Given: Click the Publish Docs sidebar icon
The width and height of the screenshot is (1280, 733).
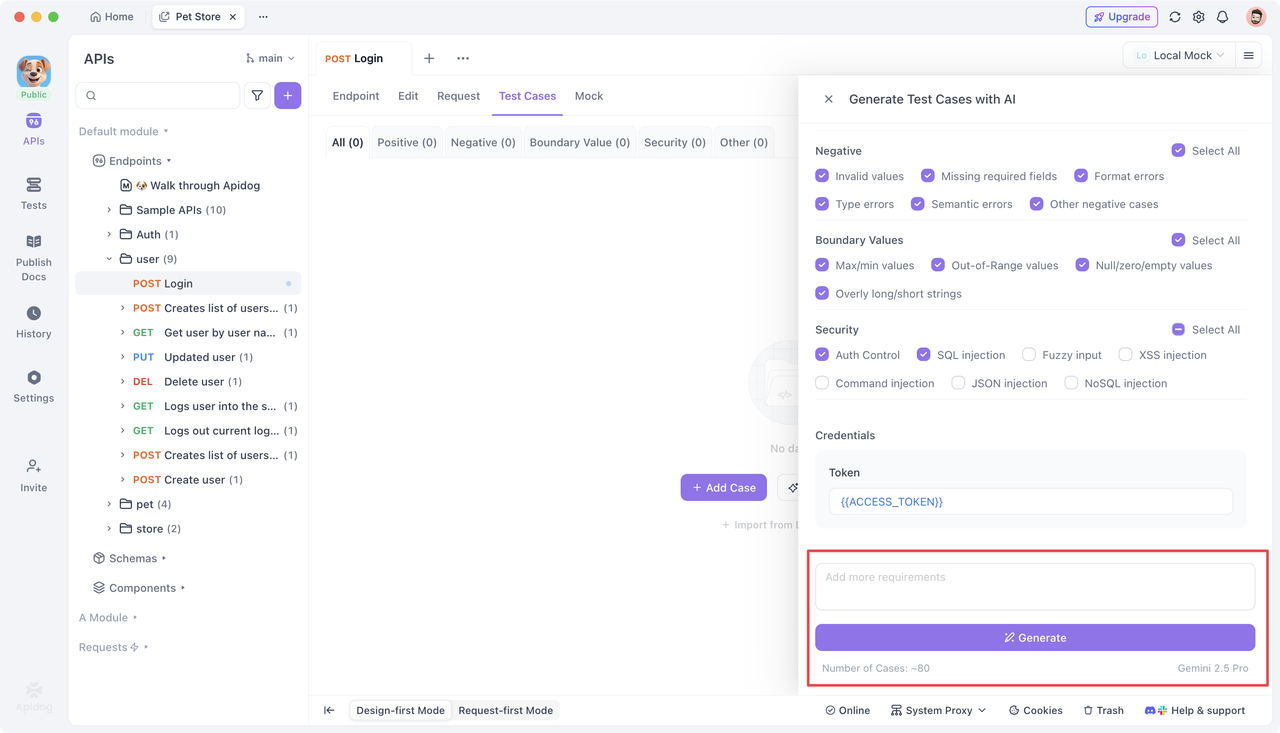Looking at the screenshot, I should tap(33, 257).
